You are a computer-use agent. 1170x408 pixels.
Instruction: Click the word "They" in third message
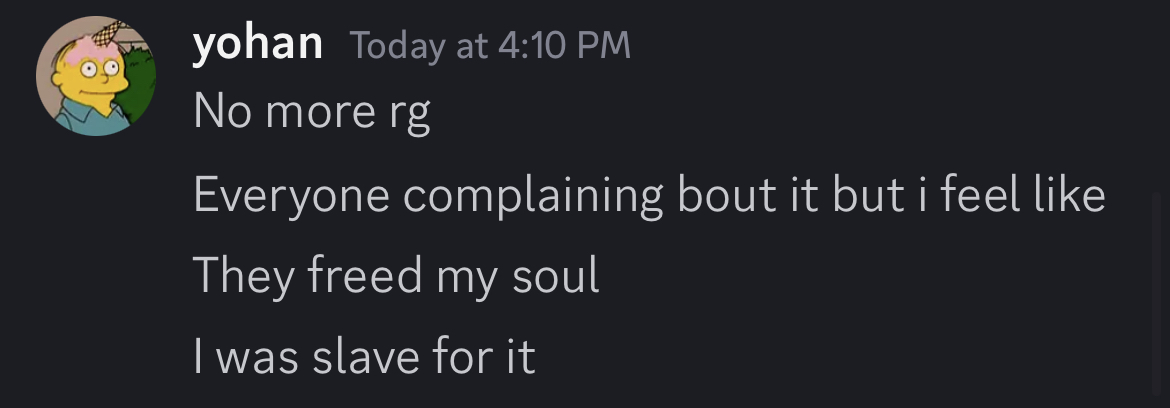pyautogui.click(x=237, y=275)
